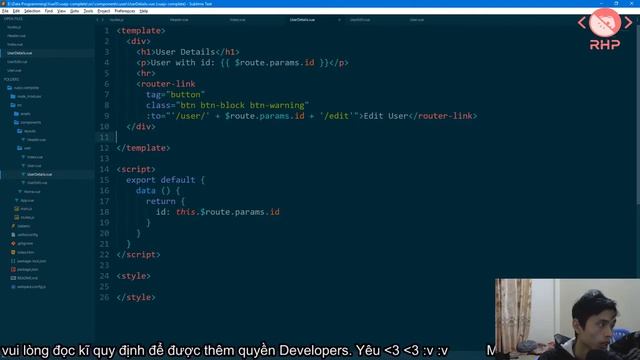640x360 pixels.
Task: Click the README.md file icon
Action: (13, 278)
